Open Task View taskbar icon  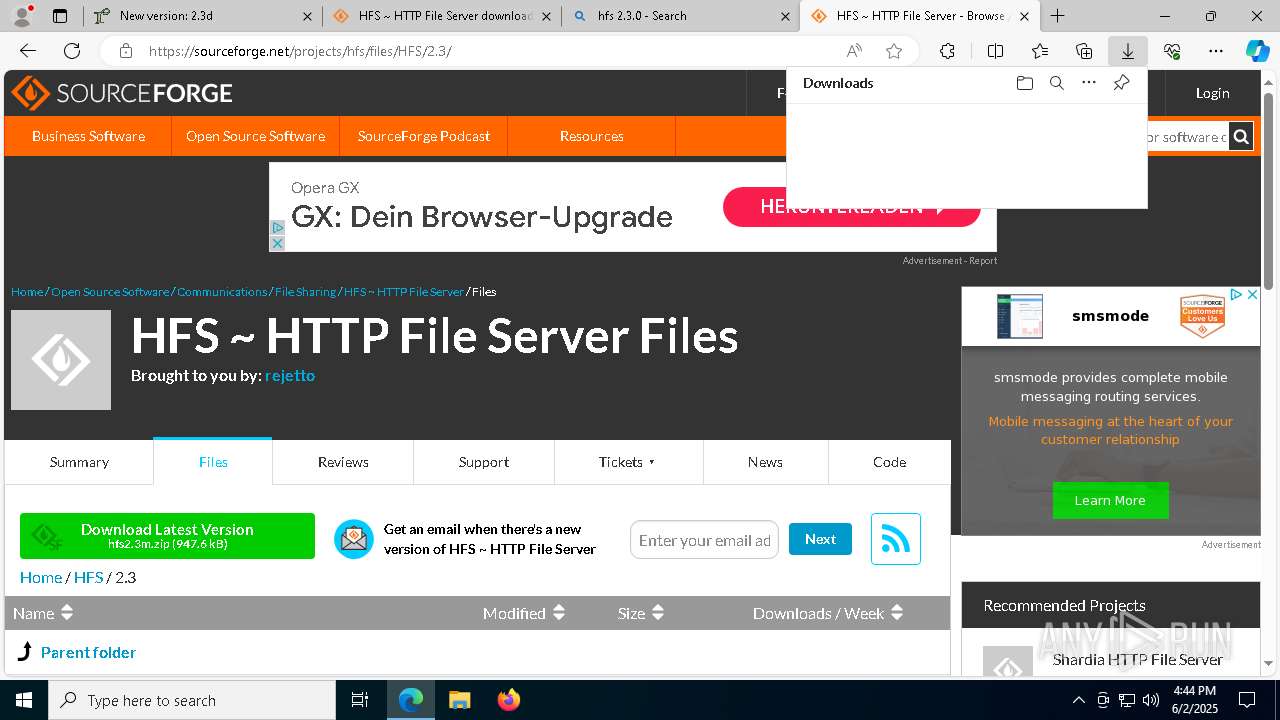coord(360,700)
